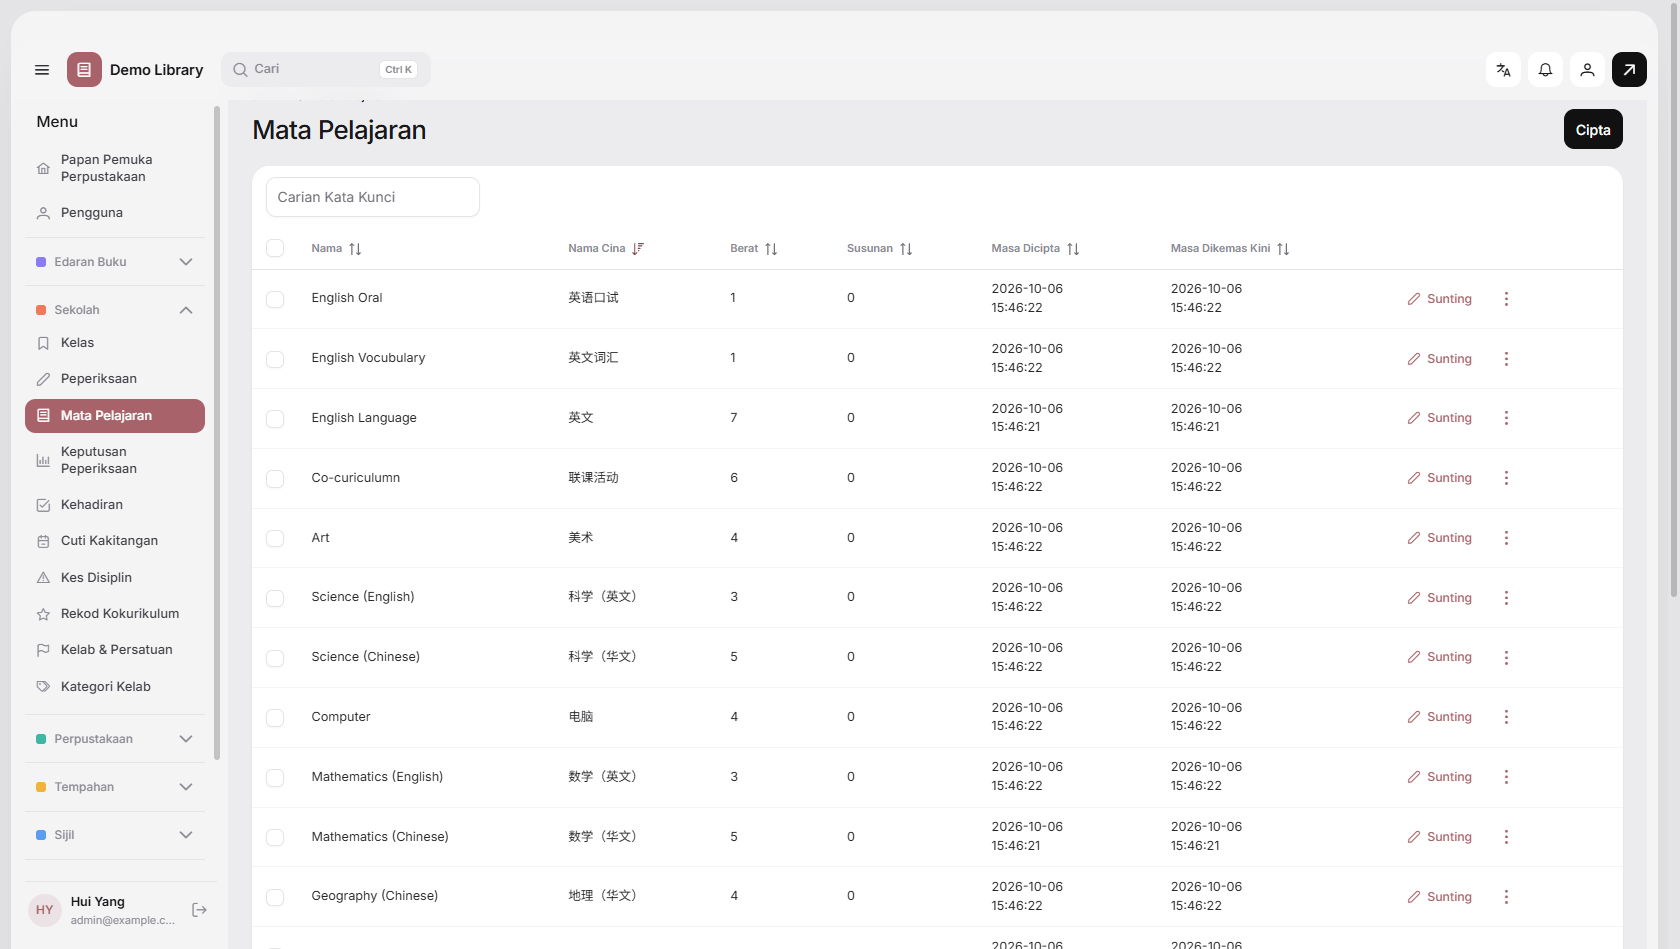This screenshot has height=949, width=1680.
Task: Collapse the Sekolah section
Action: click(115, 310)
